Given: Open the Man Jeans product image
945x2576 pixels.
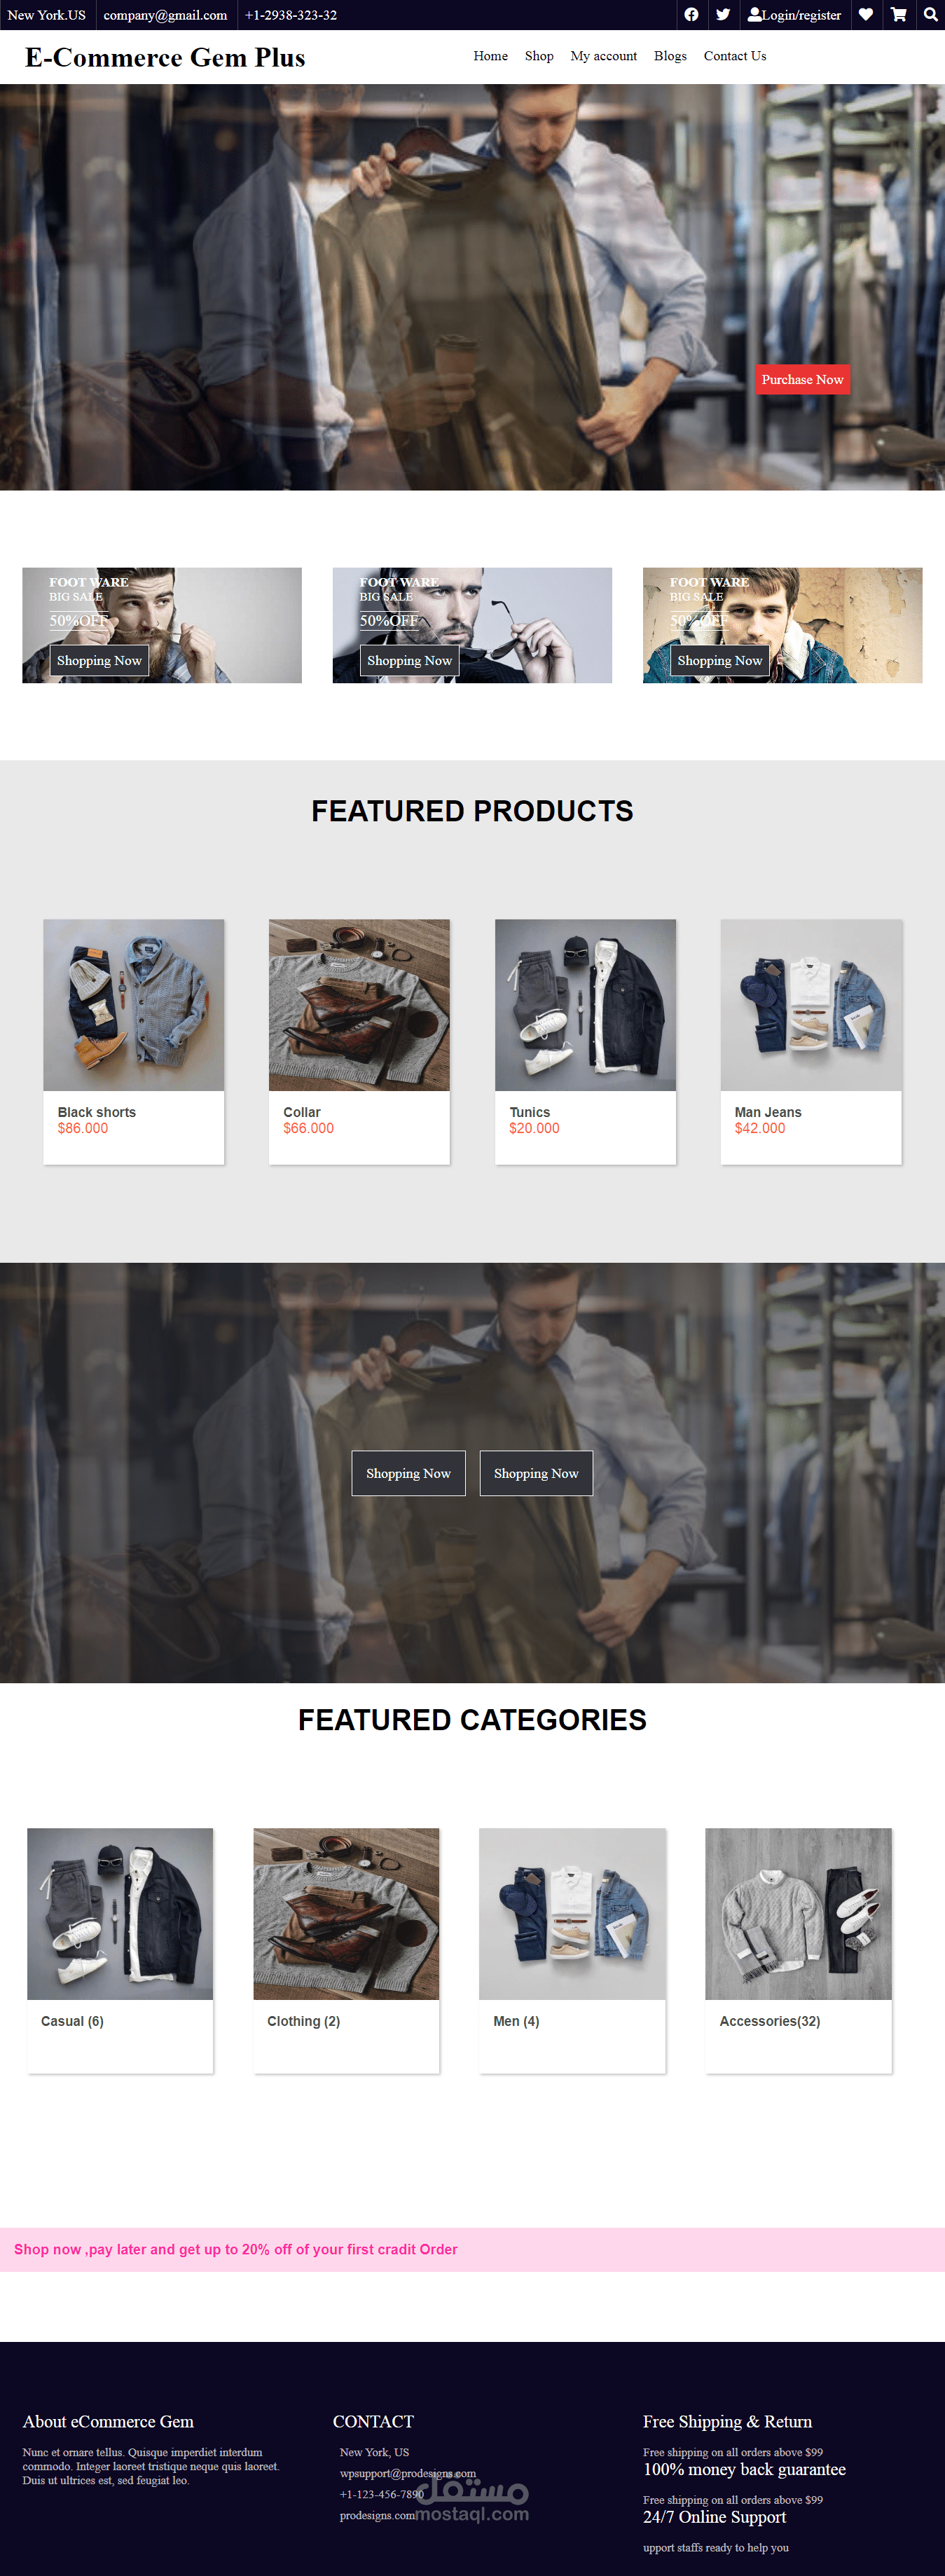Looking at the screenshot, I should pos(811,1005).
